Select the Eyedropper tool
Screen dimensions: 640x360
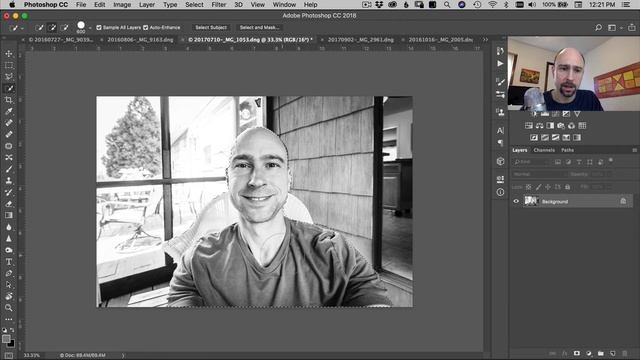[9, 111]
